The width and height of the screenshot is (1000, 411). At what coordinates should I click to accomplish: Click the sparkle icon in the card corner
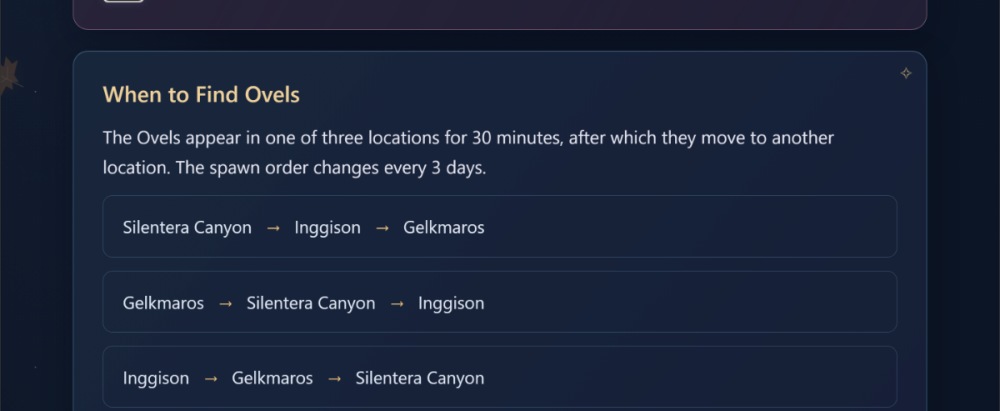point(906,73)
